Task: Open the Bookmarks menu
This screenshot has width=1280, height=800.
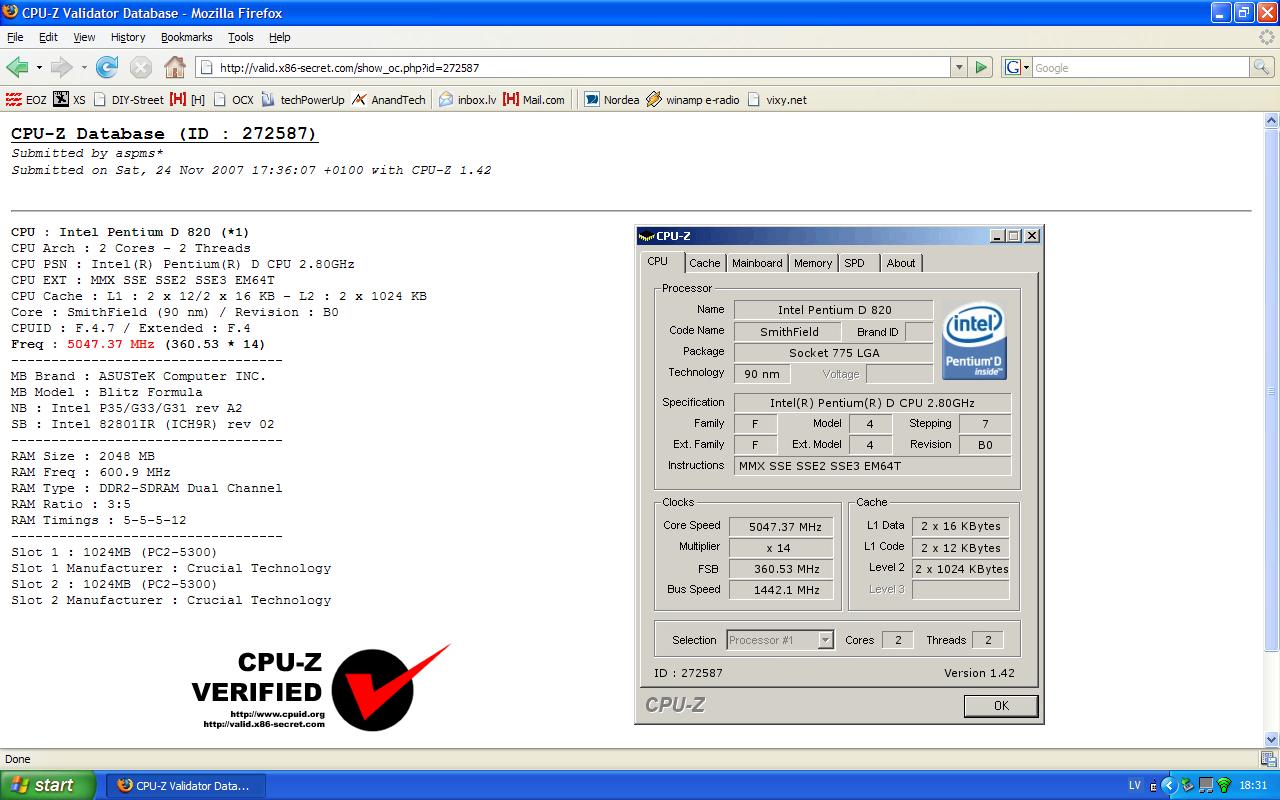Action: pyautogui.click(x=186, y=37)
